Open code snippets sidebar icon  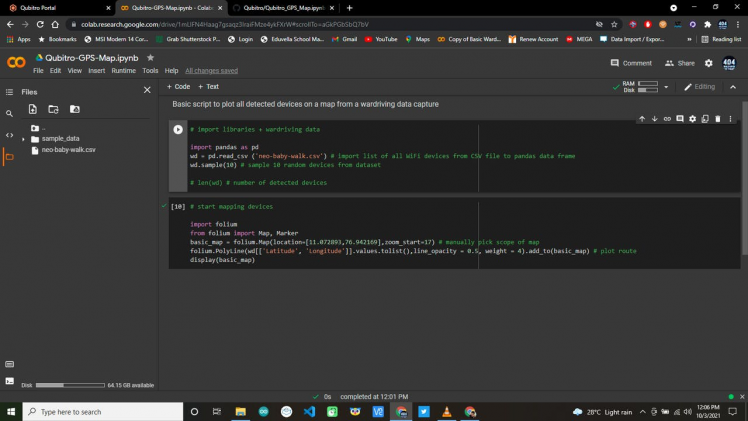[9, 135]
